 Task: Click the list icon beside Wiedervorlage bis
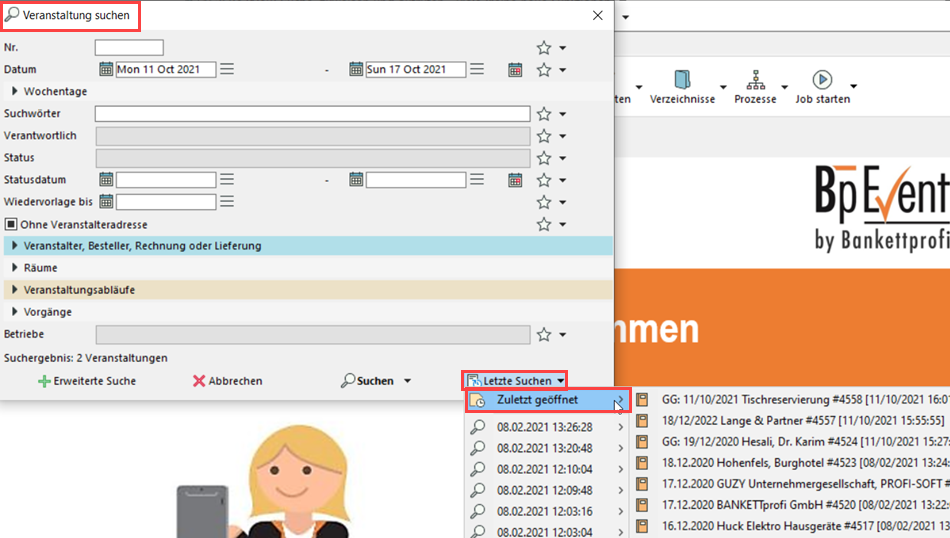(x=227, y=202)
